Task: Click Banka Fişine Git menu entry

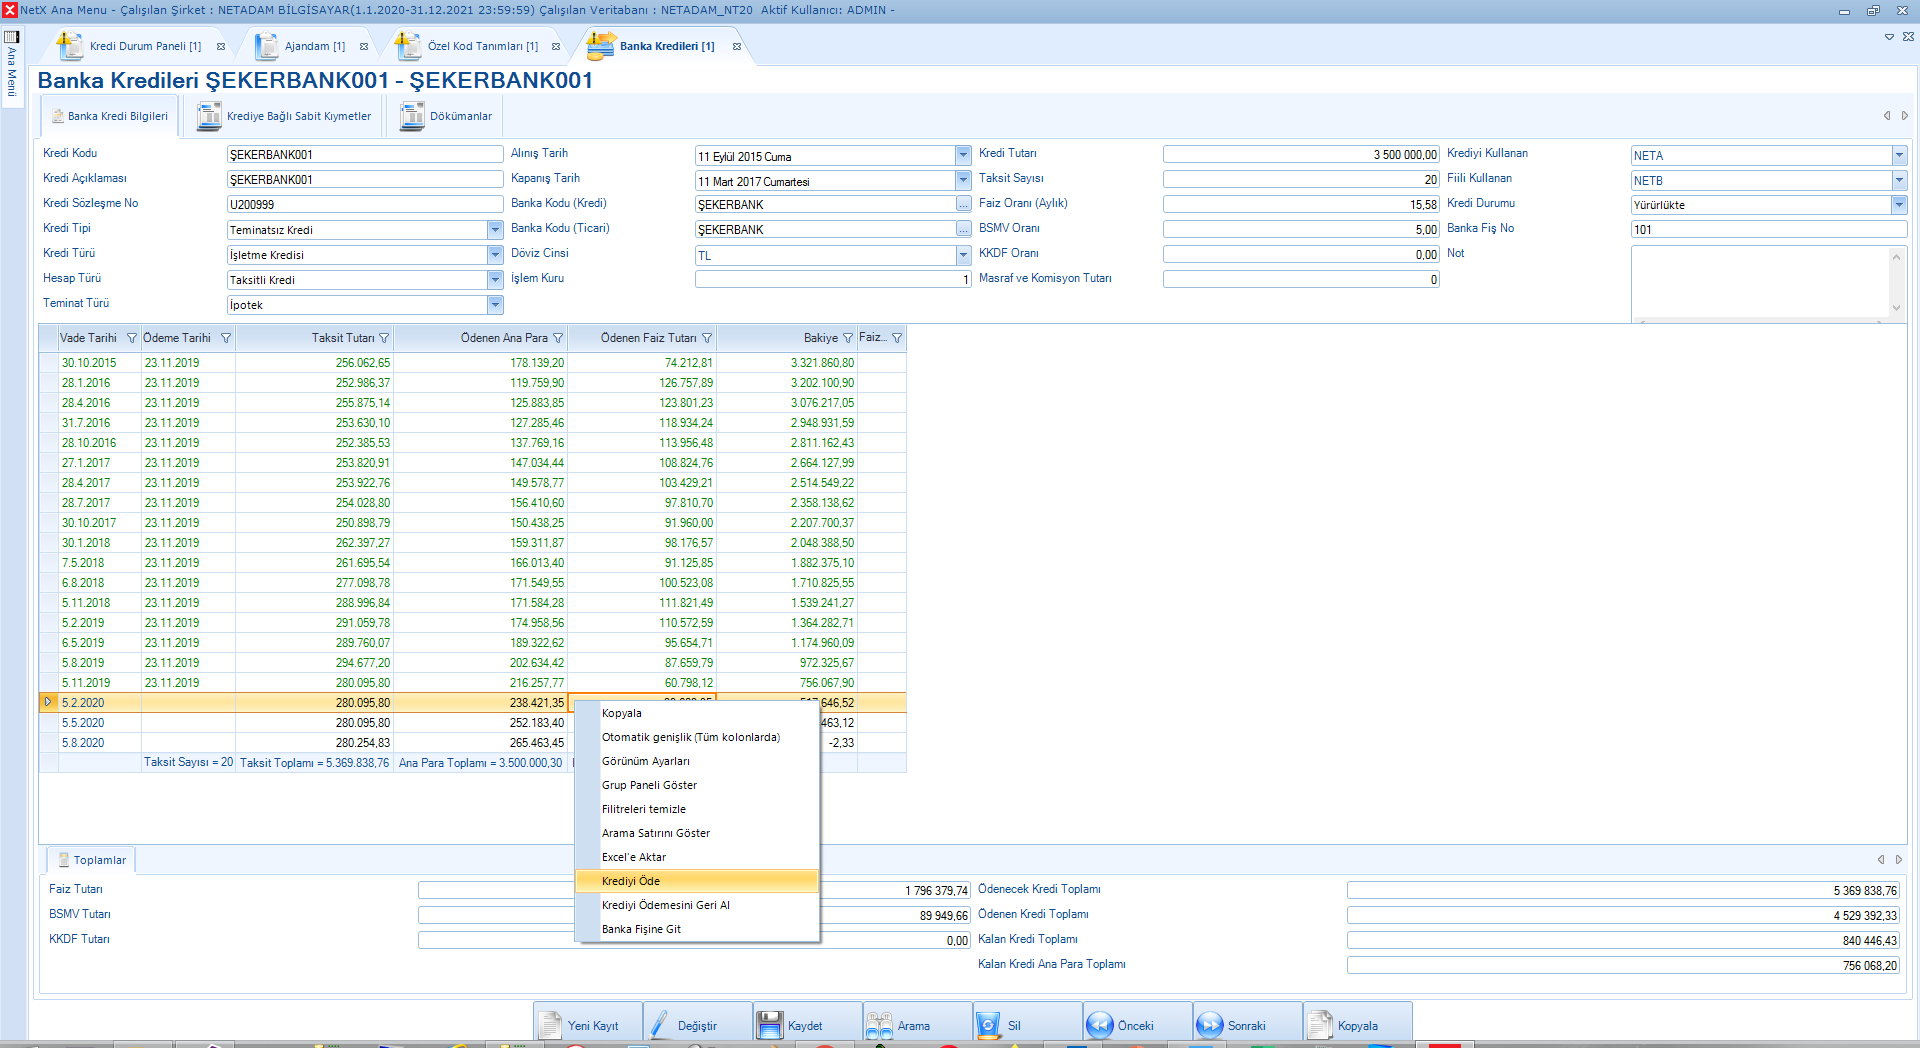Action: [697, 929]
